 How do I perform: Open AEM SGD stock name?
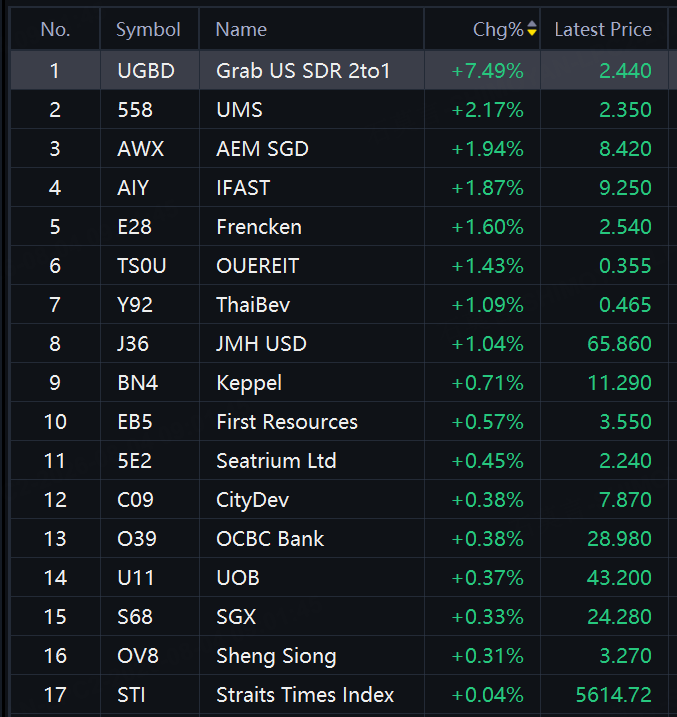coord(262,149)
